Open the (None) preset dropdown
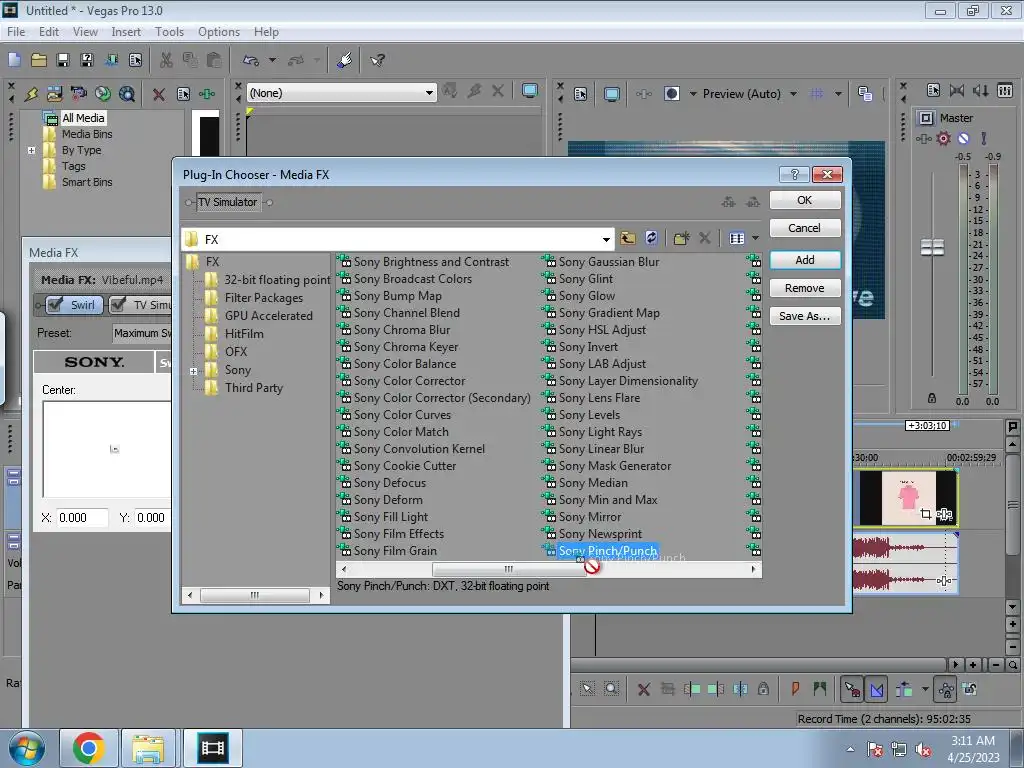The width and height of the screenshot is (1024, 768). 429,93
